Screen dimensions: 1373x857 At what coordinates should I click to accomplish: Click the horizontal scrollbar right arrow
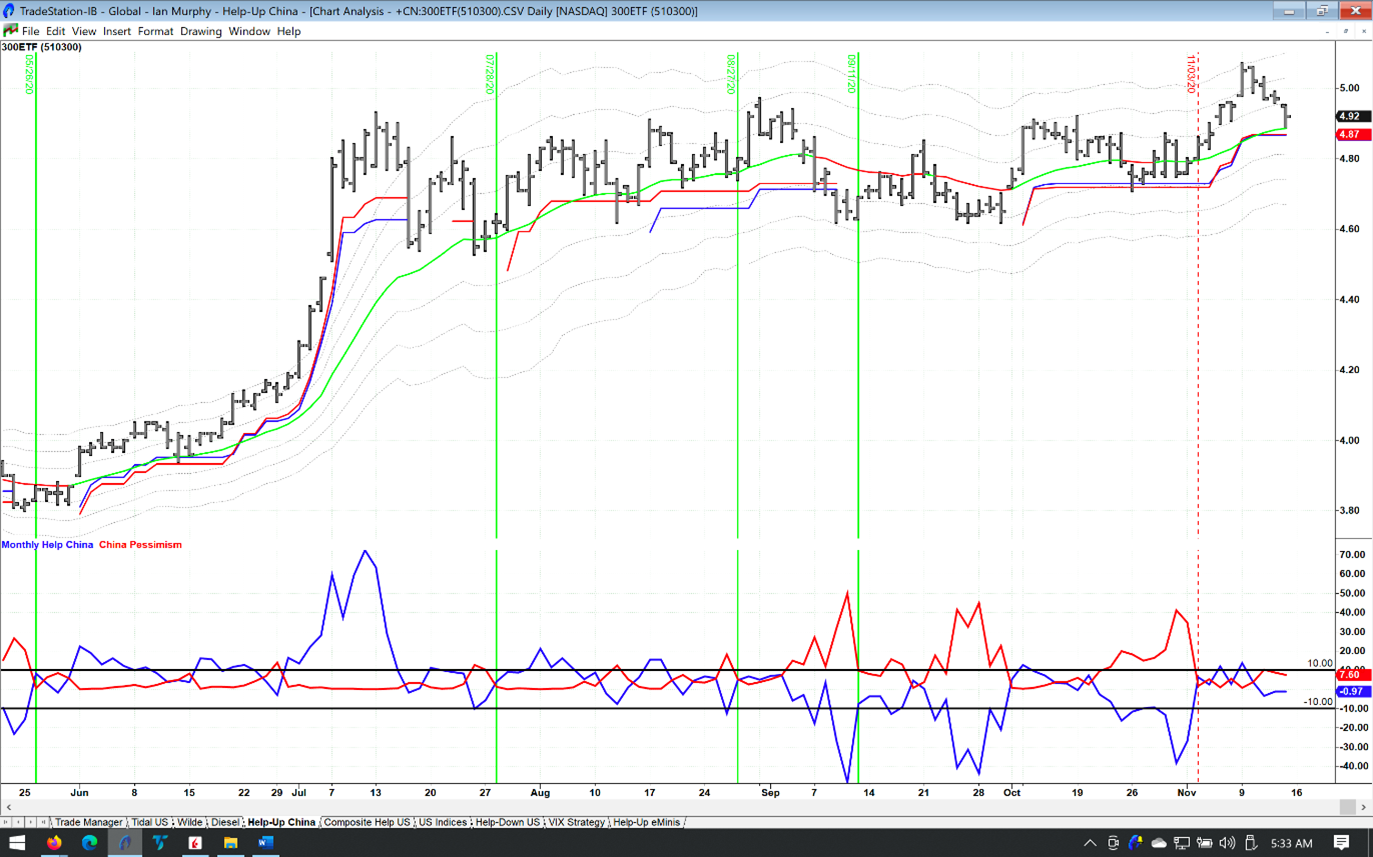click(x=1364, y=806)
